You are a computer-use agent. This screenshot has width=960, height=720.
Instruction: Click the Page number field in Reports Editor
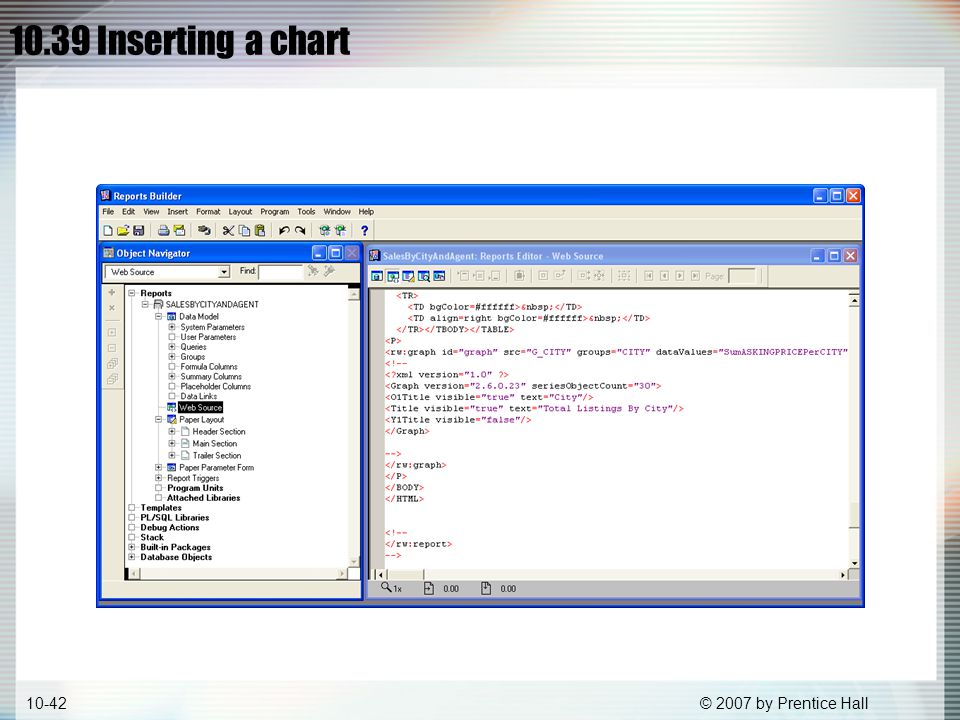742,276
